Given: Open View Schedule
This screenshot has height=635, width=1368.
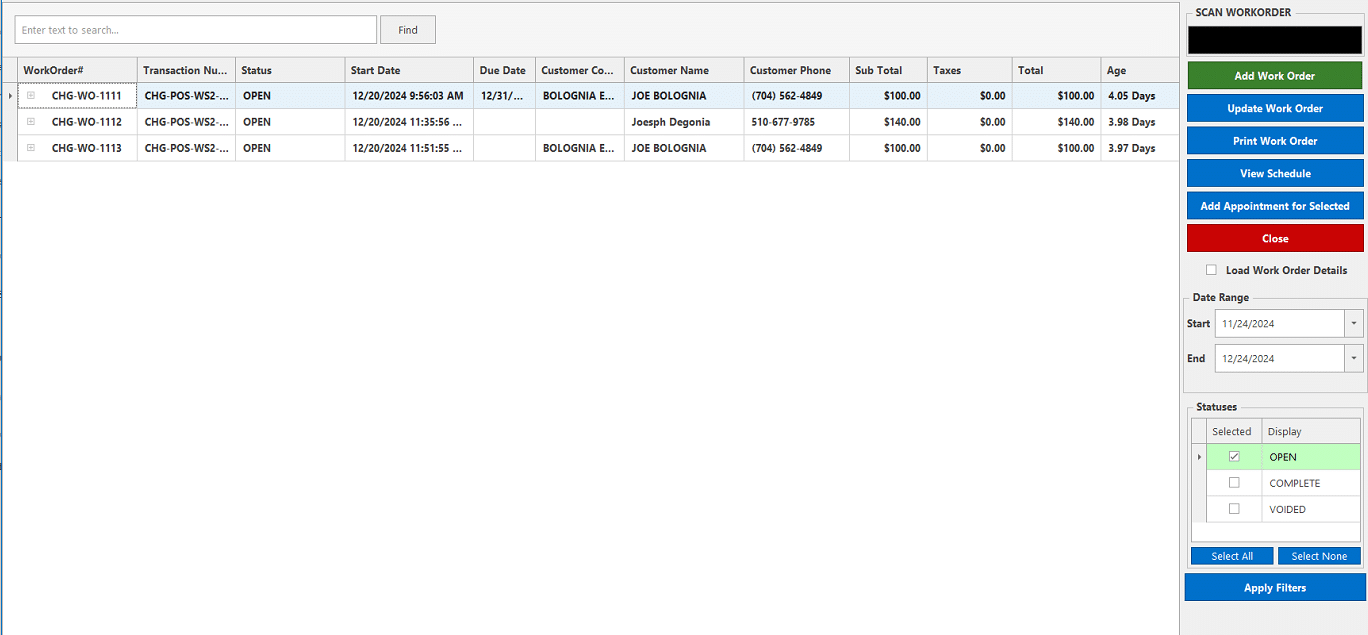Looking at the screenshot, I should 1275,173.
